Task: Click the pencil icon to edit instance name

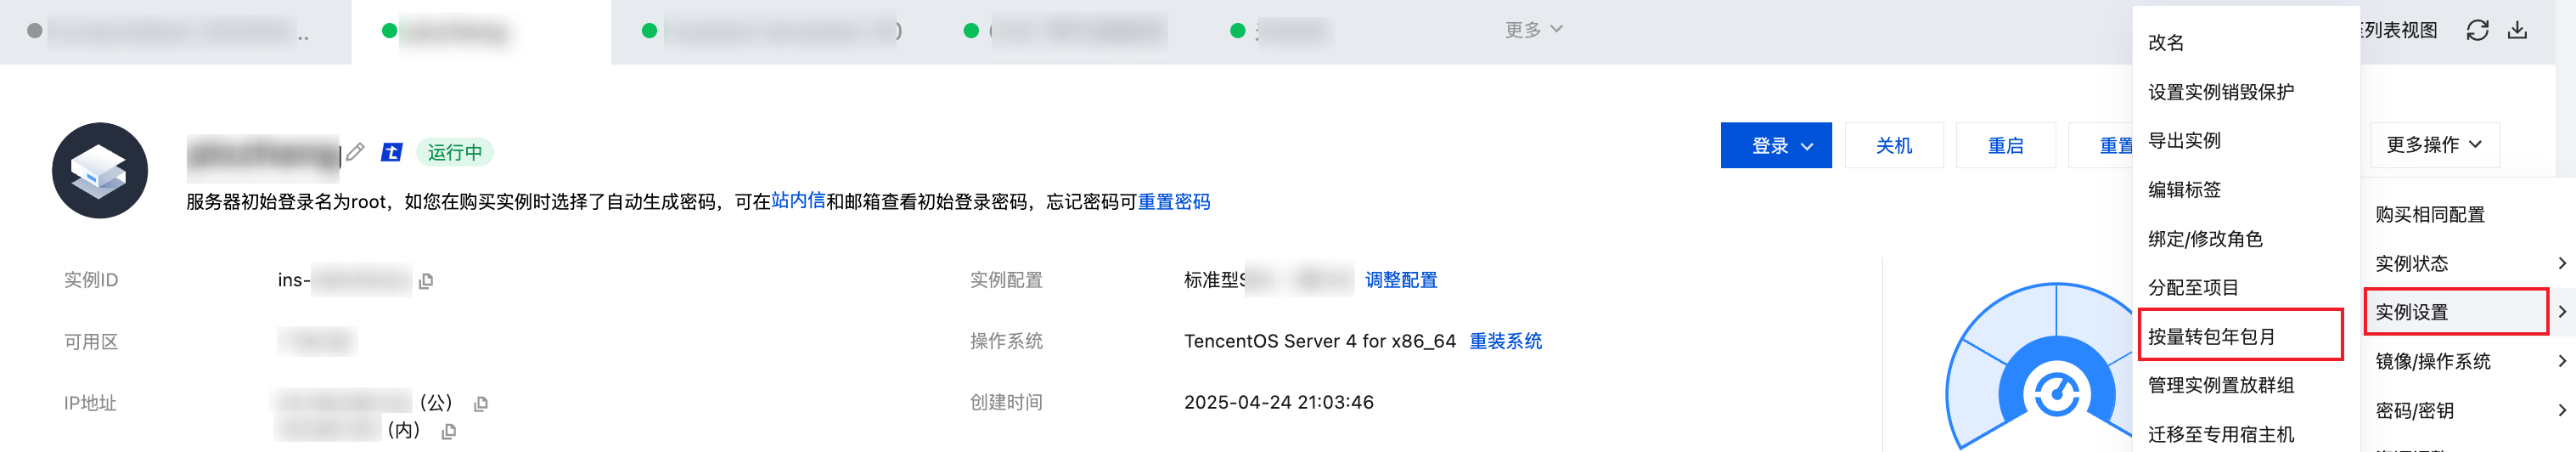Action: pos(355,152)
